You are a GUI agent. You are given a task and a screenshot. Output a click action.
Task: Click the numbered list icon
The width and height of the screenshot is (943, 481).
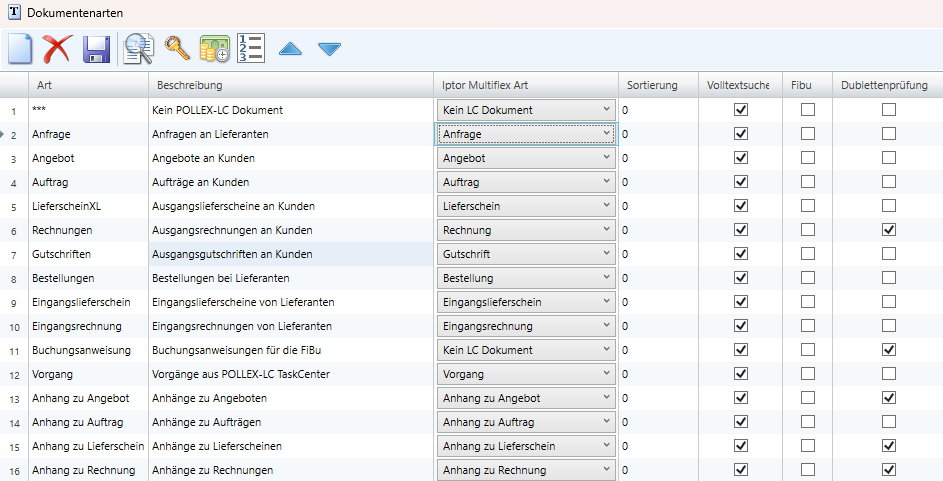pyautogui.click(x=250, y=48)
